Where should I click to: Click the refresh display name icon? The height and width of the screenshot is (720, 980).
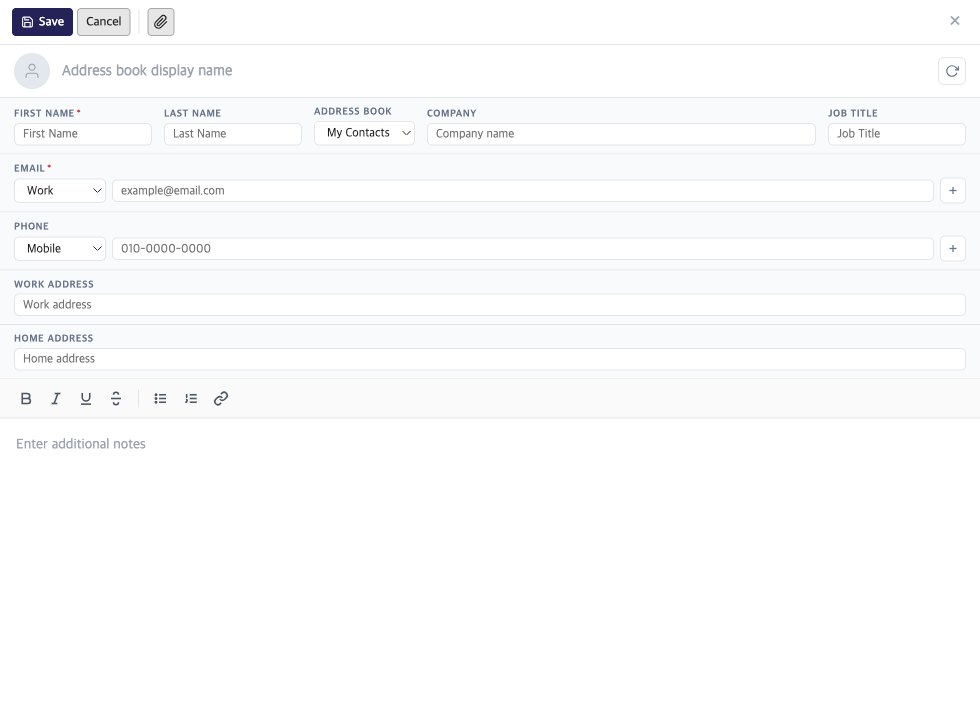click(x=952, y=71)
